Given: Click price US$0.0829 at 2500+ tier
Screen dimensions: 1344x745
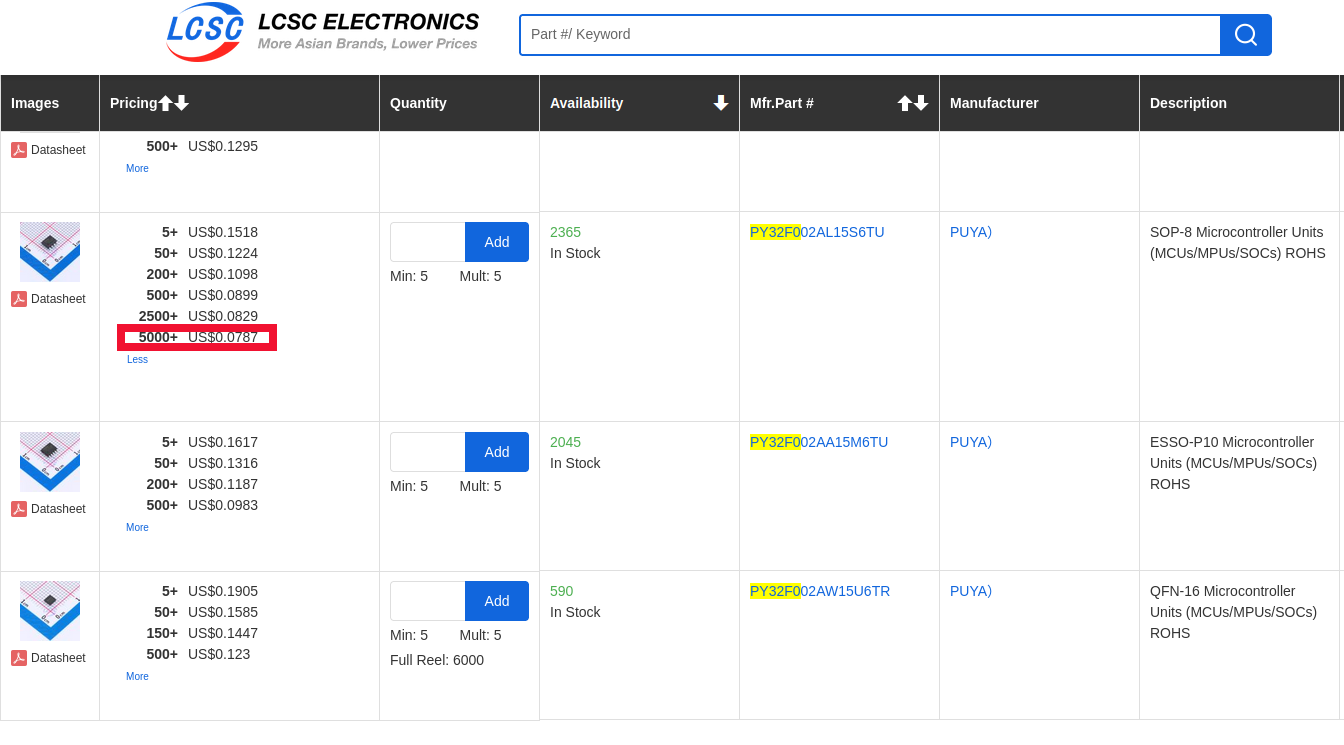Looking at the screenshot, I should [x=223, y=316].
